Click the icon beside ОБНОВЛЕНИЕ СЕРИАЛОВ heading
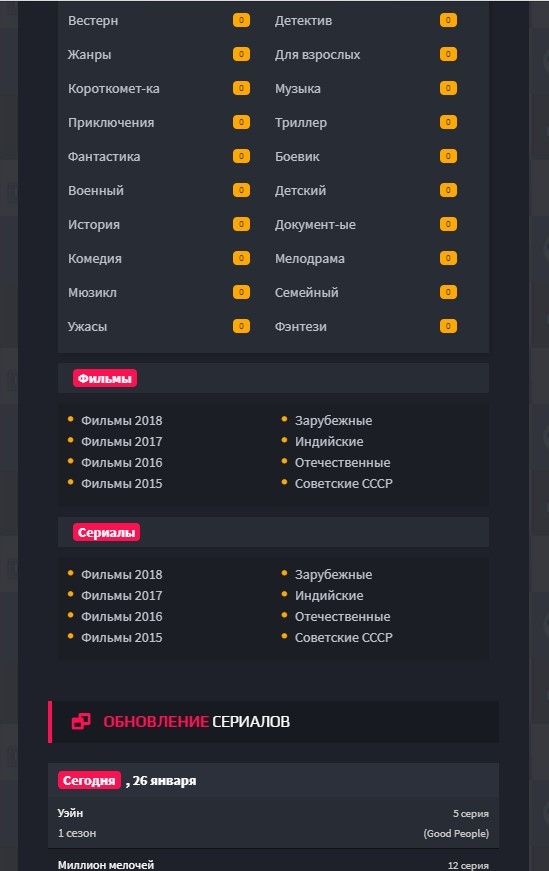Screen dimensions: 549x871 81,722
